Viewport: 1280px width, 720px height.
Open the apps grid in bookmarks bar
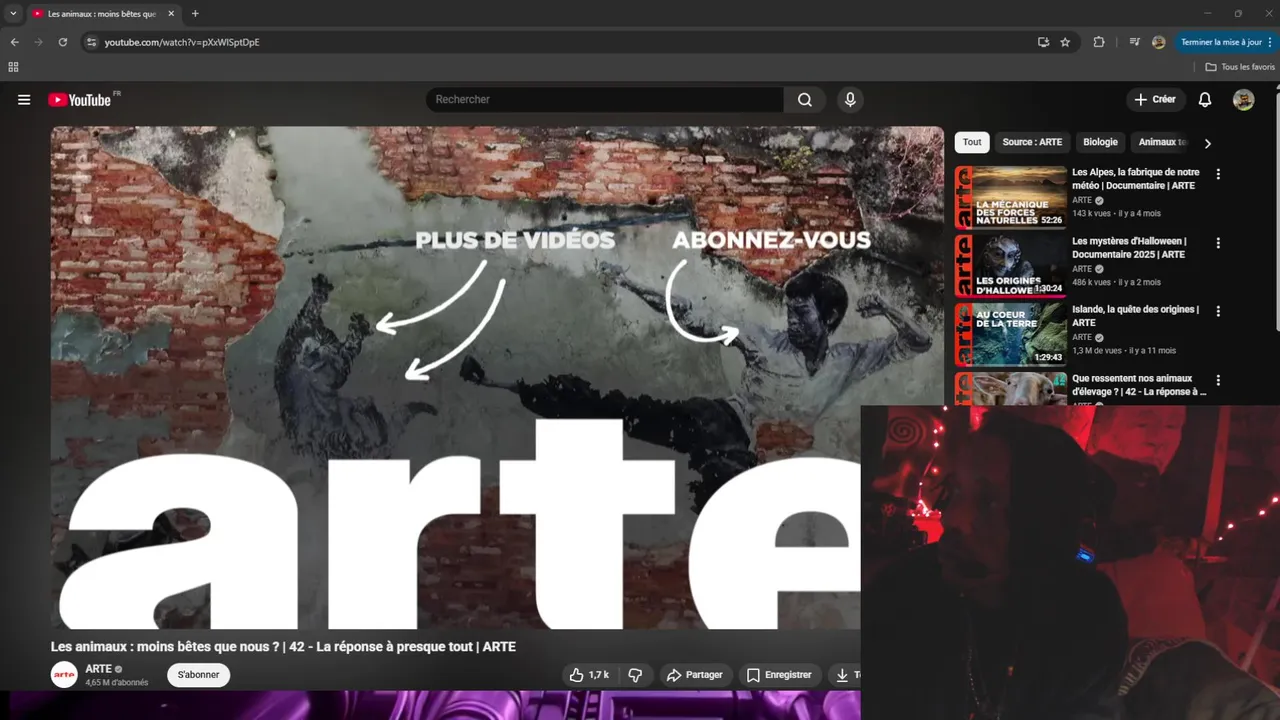click(x=13, y=67)
